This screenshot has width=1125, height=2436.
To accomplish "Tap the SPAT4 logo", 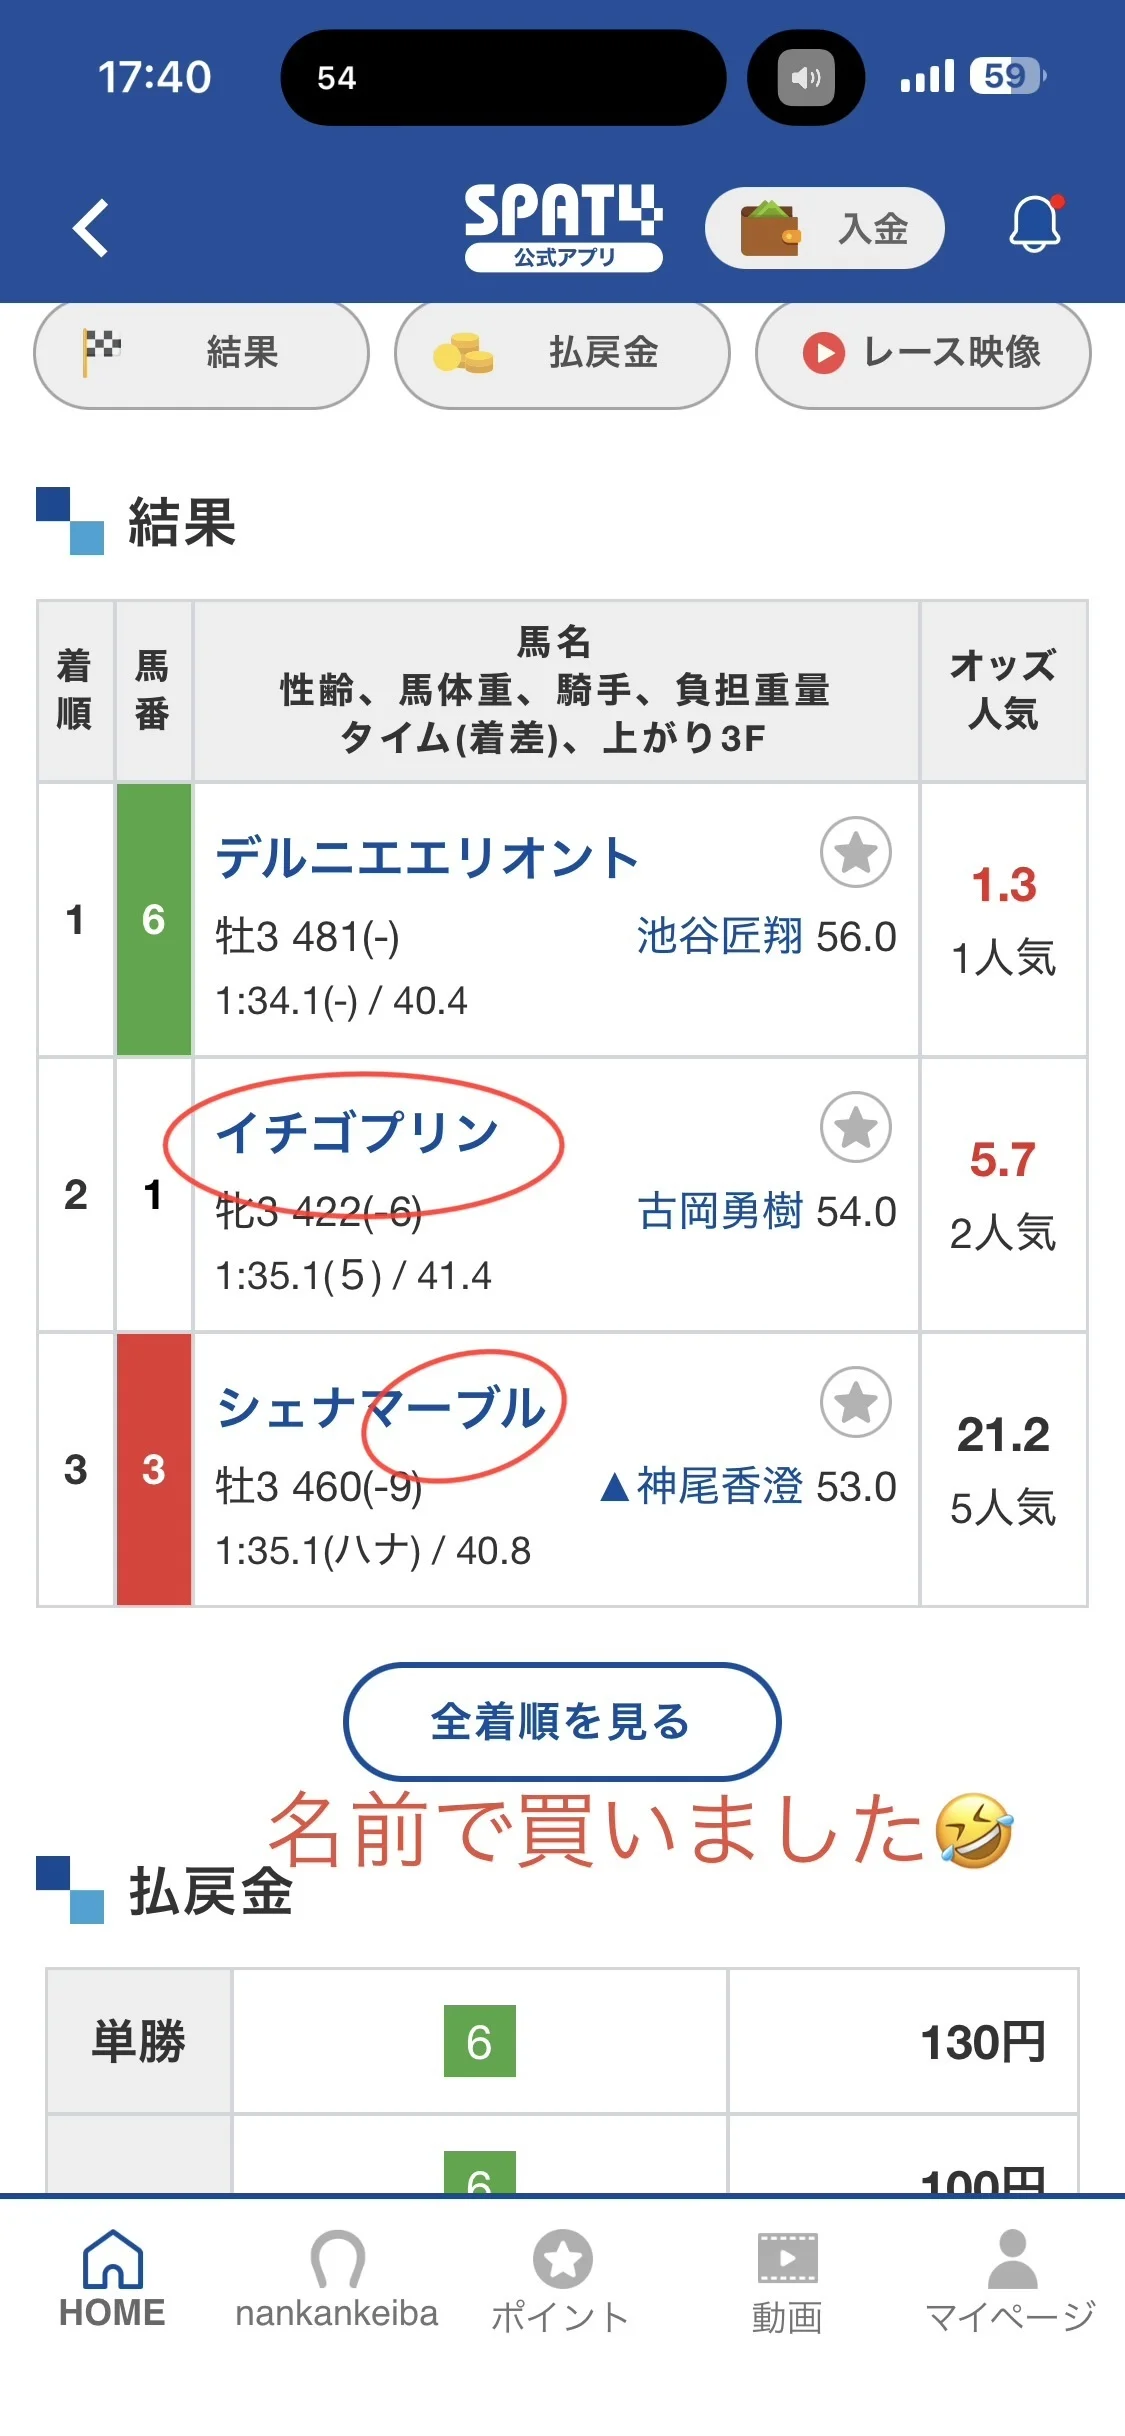I will click(x=563, y=226).
